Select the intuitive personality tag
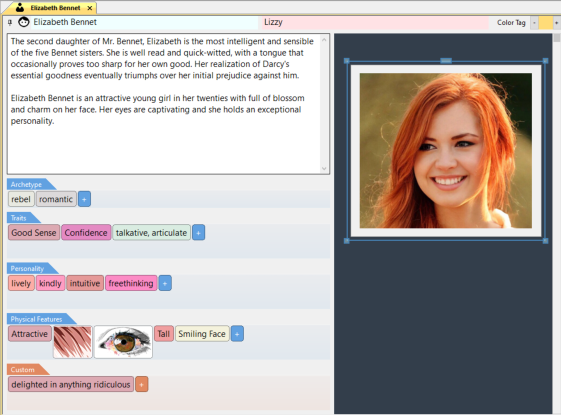 coord(85,283)
